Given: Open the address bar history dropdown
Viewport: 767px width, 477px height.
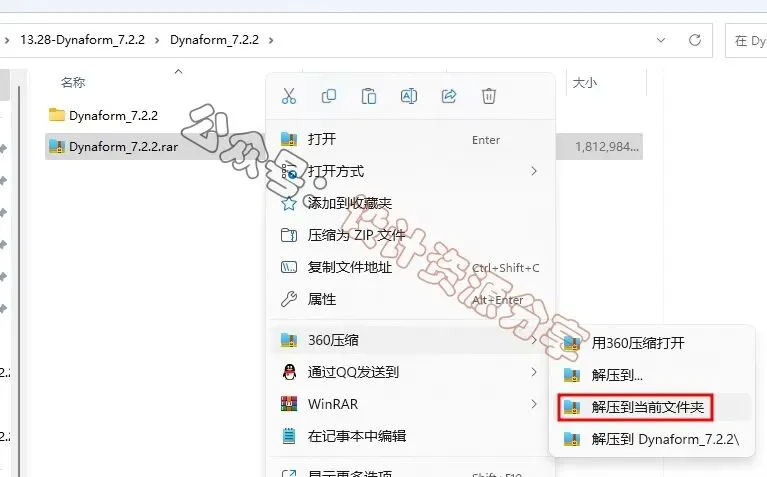Looking at the screenshot, I should pyautogui.click(x=661, y=40).
